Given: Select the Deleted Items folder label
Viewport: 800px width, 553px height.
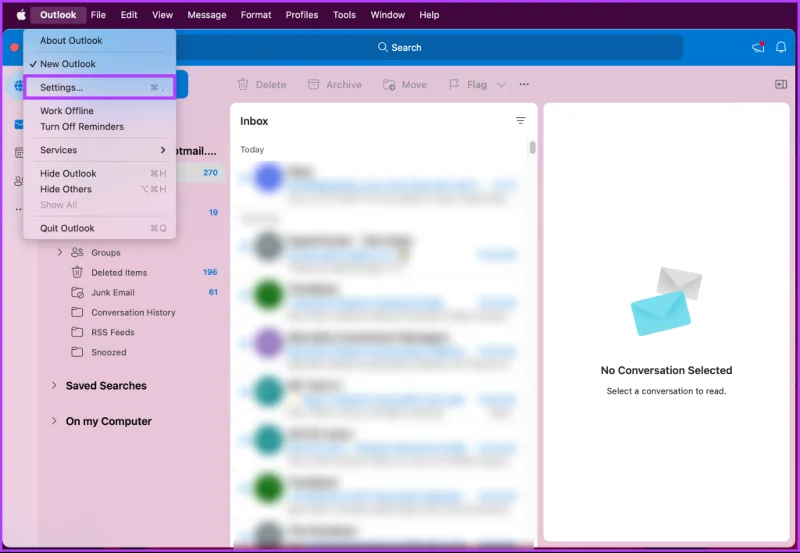Looking at the screenshot, I should (x=119, y=272).
